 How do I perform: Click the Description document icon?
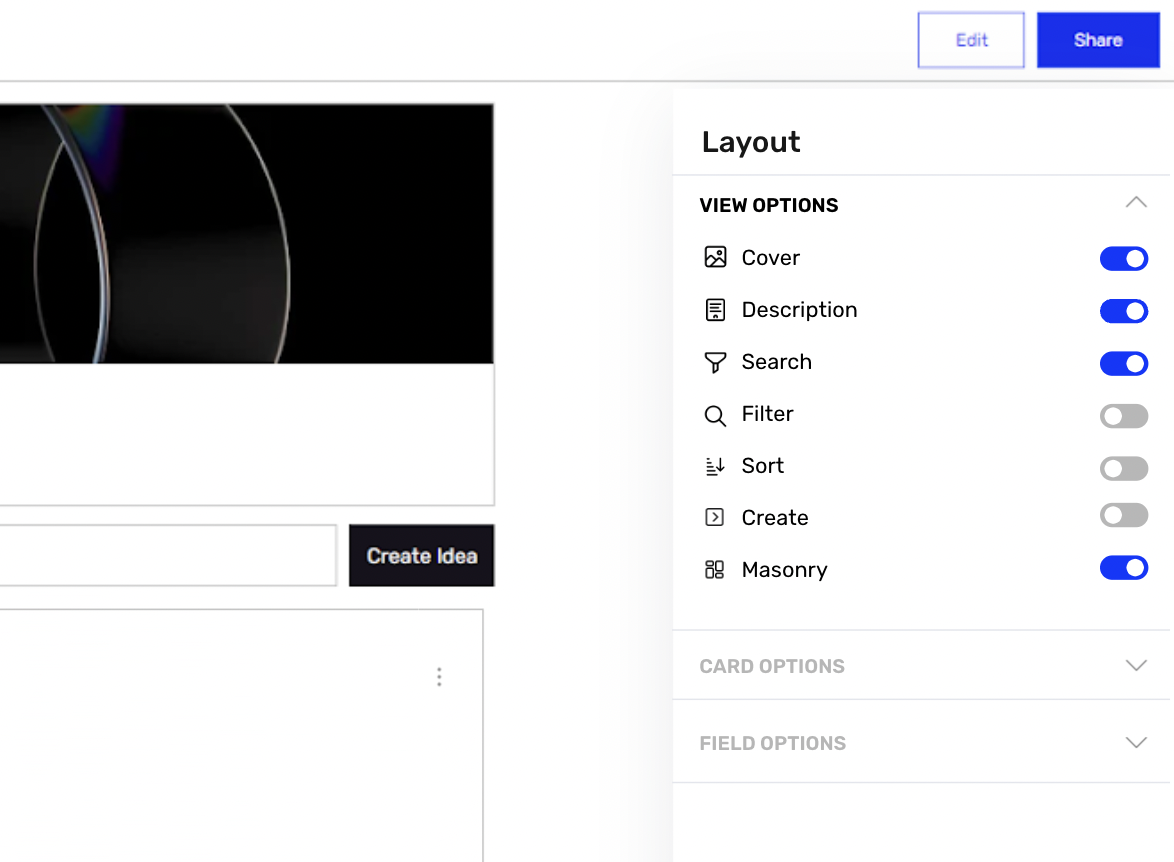[715, 309]
